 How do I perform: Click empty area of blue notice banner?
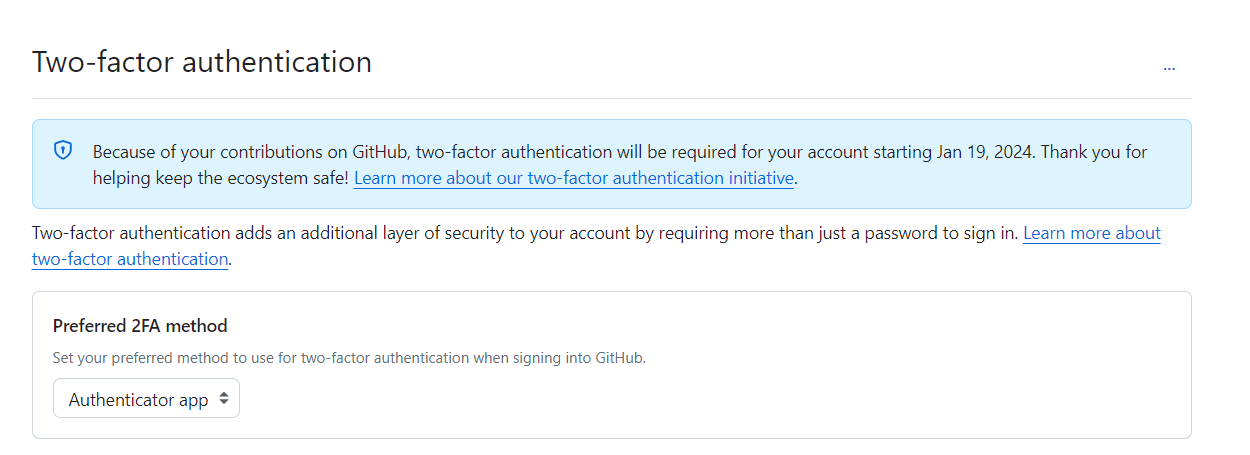(x=1000, y=185)
